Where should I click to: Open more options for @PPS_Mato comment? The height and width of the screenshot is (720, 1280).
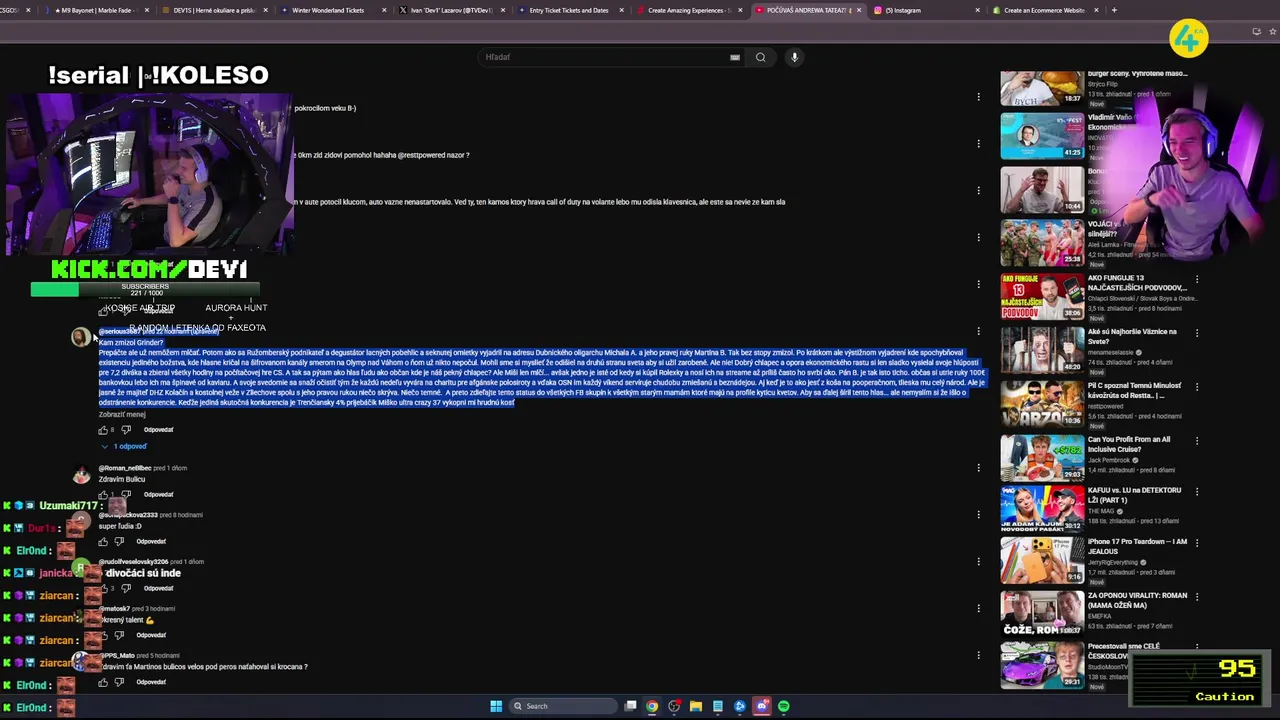pyautogui.click(x=978, y=655)
